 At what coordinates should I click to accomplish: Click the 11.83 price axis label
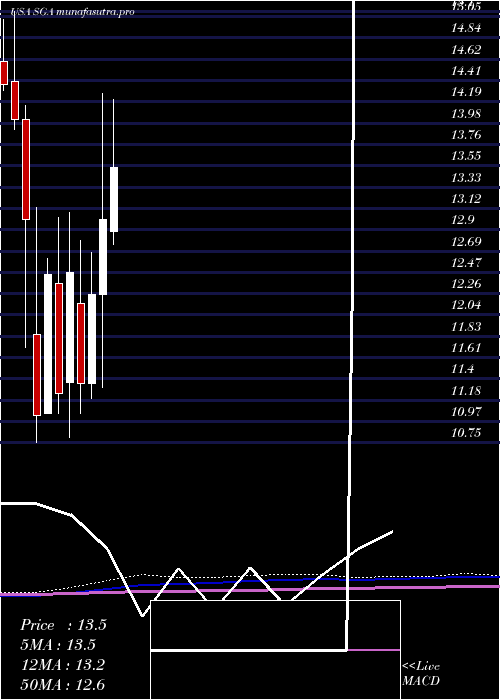point(466,327)
